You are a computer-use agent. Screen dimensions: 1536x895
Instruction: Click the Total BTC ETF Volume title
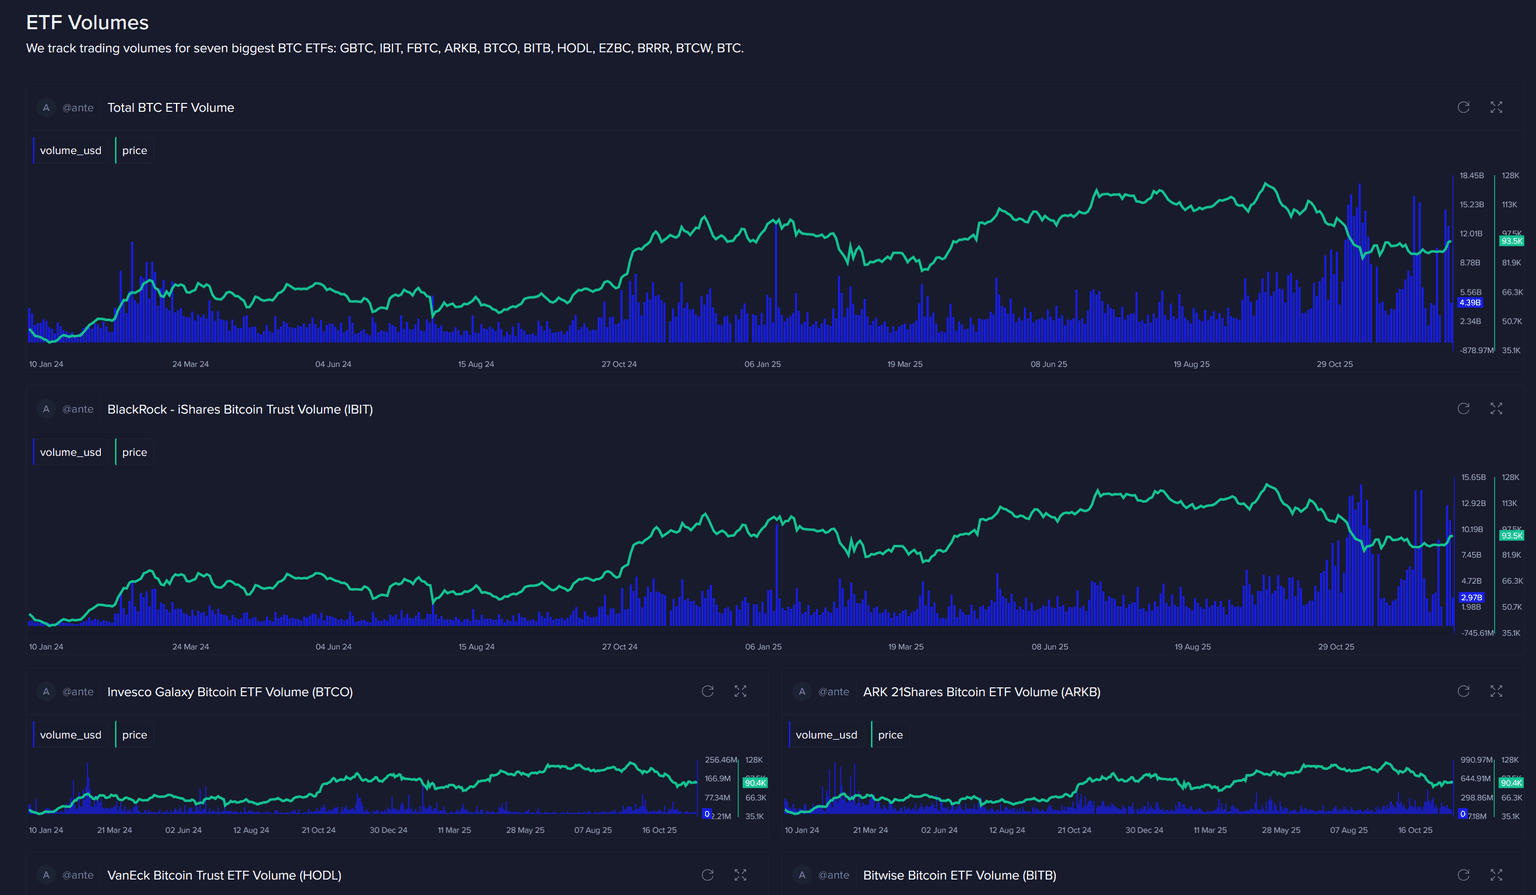pyautogui.click(x=171, y=108)
